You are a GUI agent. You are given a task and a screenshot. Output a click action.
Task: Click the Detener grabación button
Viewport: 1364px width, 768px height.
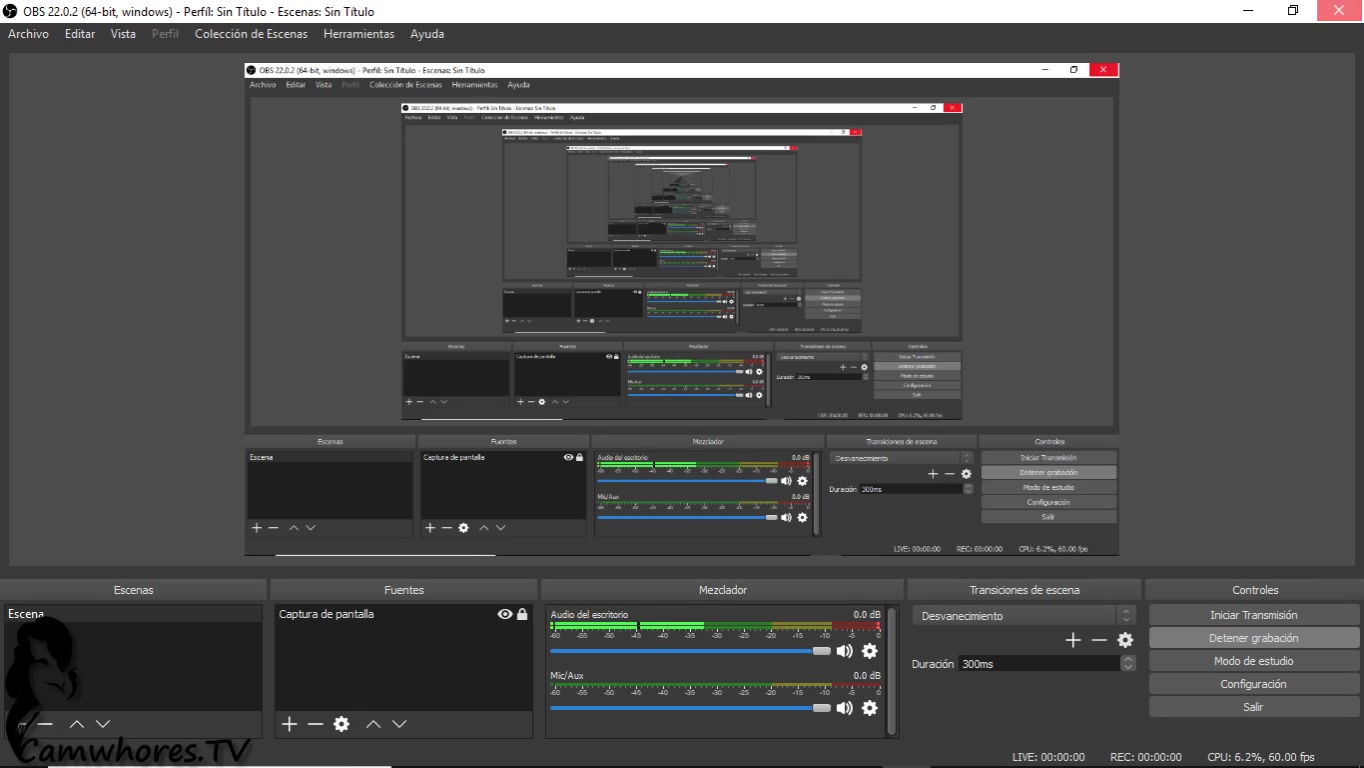click(x=1253, y=638)
